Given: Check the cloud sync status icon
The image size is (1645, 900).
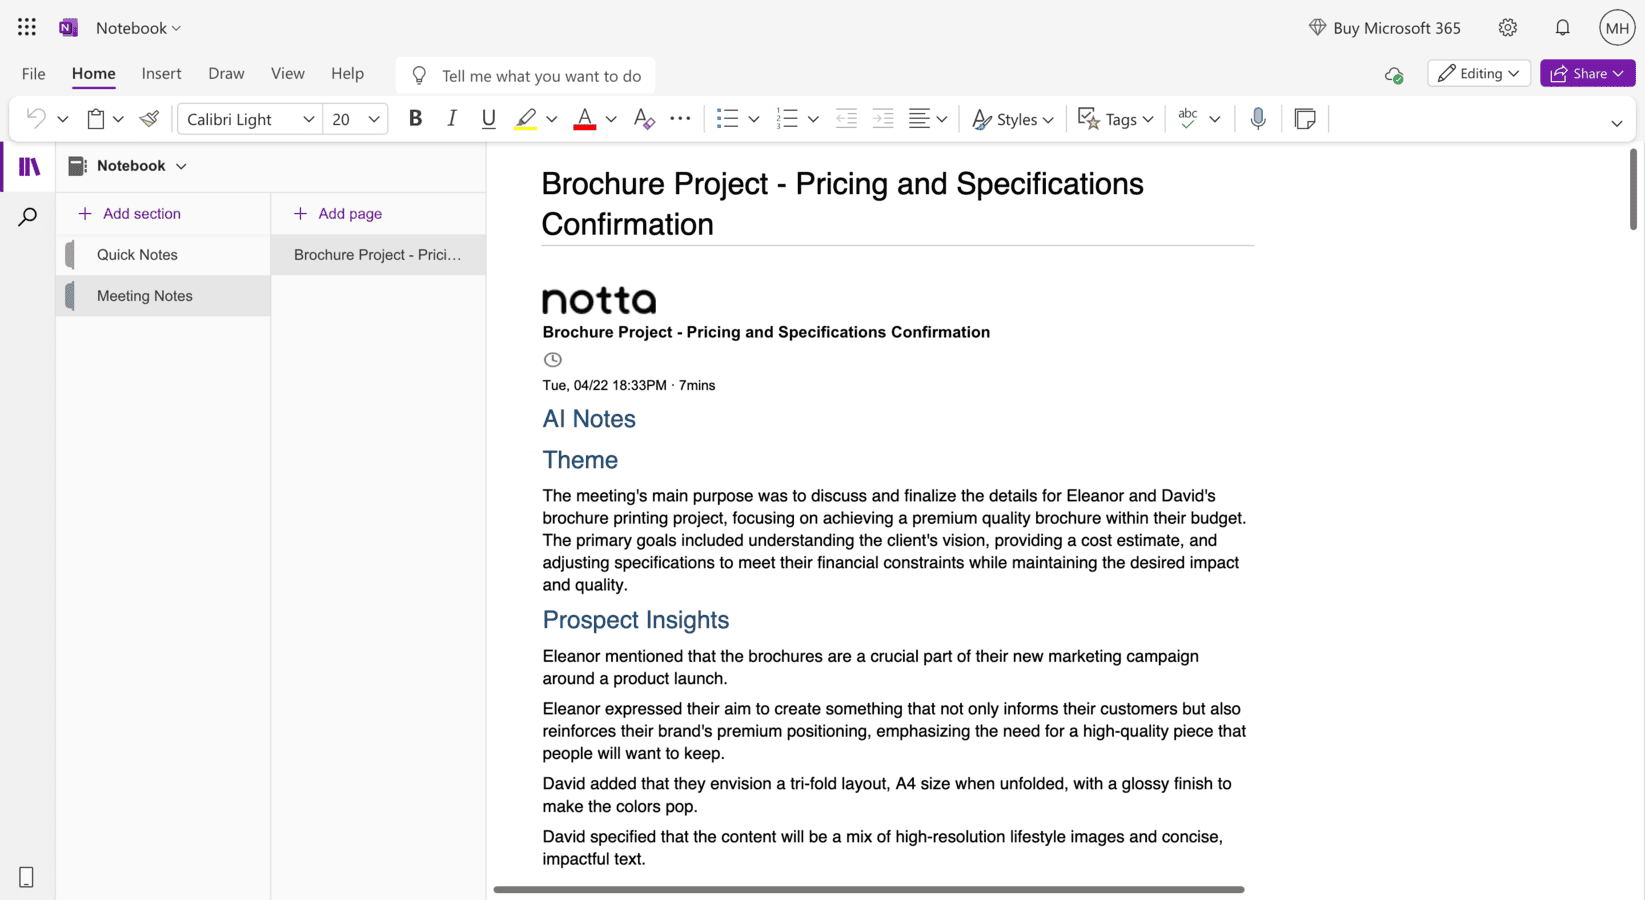Looking at the screenshot, I should pyautogui.click(x=1394, y=75).
